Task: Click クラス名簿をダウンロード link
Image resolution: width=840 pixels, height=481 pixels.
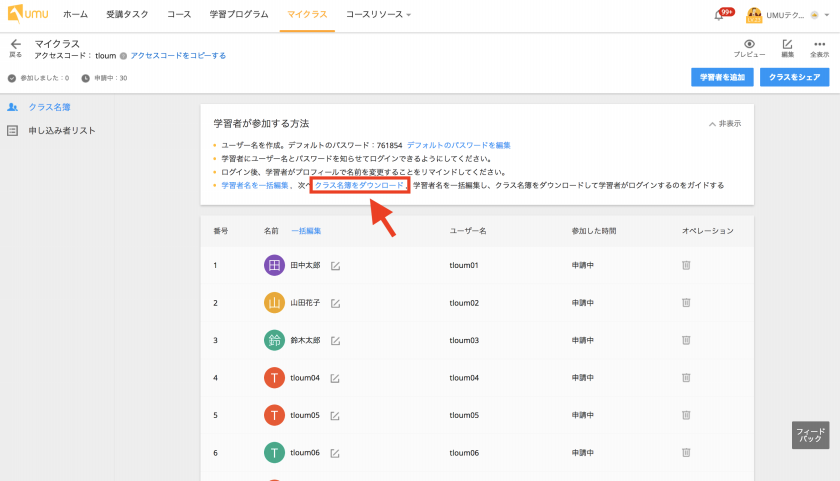Action: coord(359,185)
